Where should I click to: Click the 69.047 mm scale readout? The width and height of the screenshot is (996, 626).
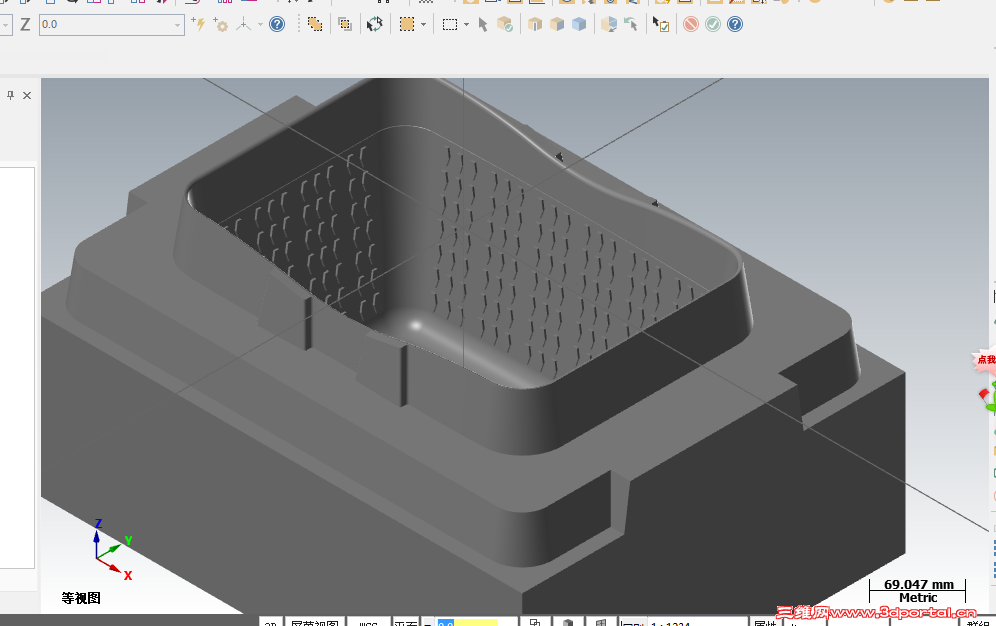pos(919,584)
